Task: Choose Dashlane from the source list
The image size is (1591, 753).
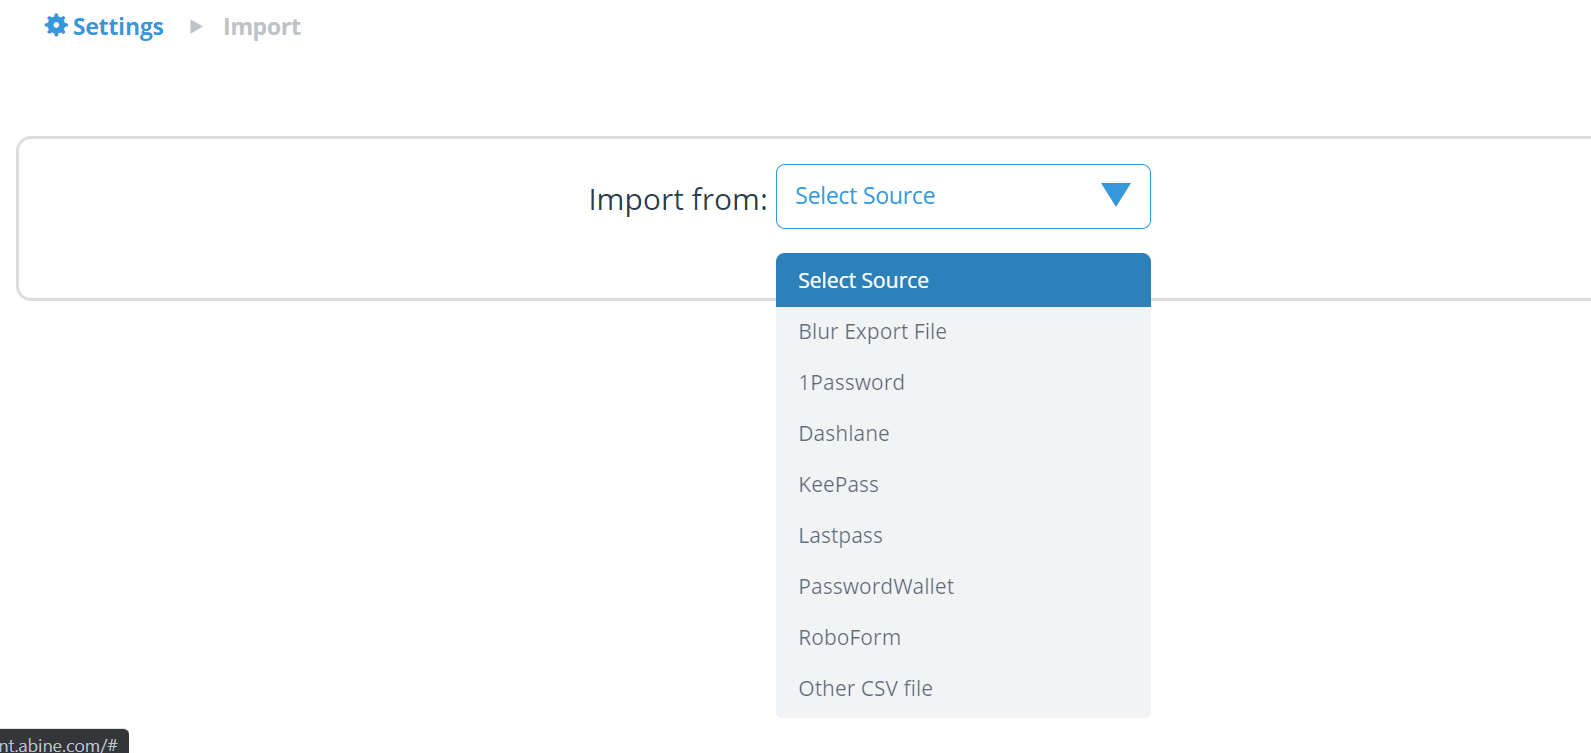Action: click(963, 434)
